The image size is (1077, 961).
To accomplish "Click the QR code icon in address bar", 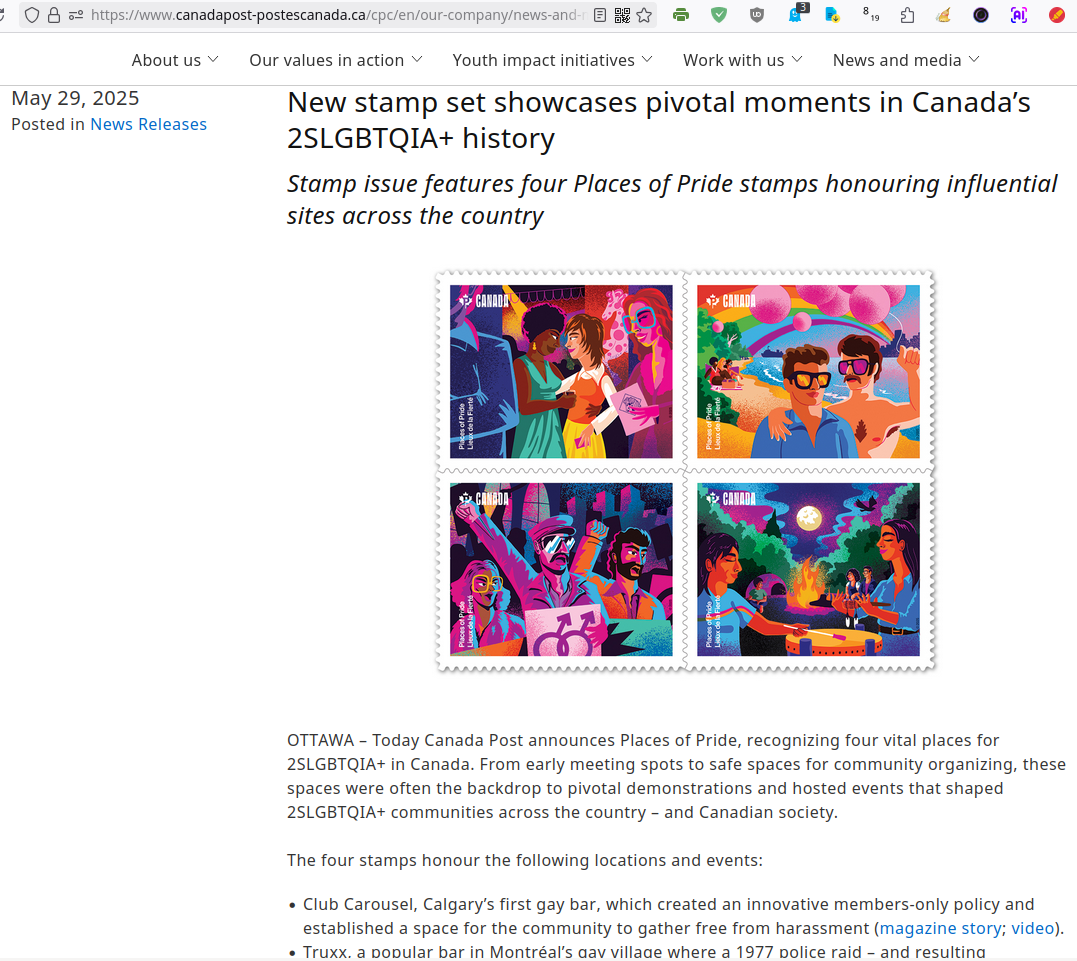I will tap(622, 15).
